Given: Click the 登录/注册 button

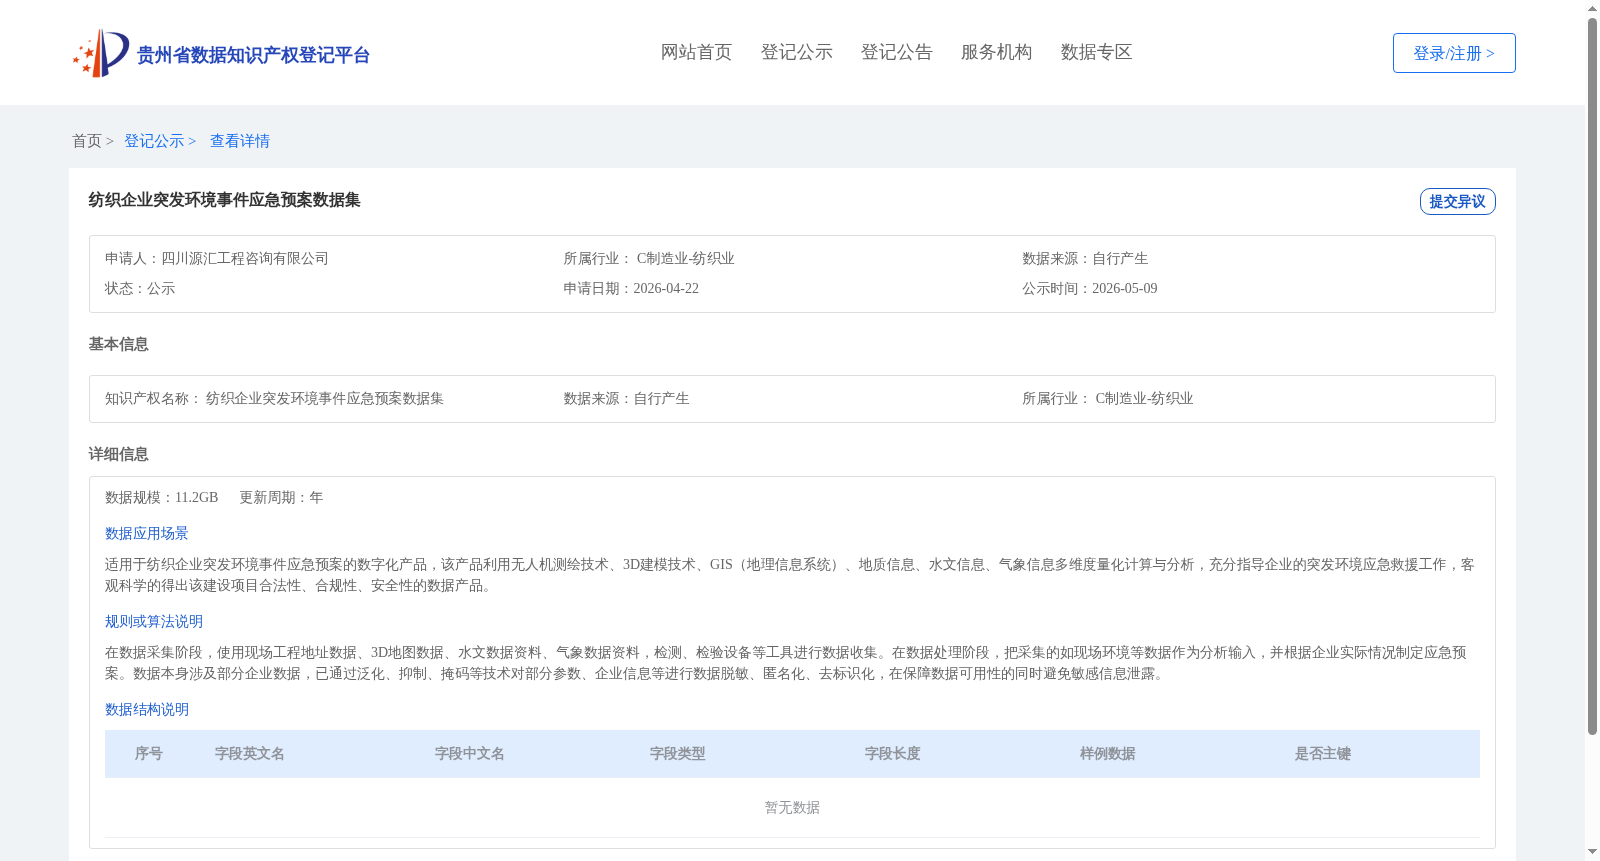Looking at the screenshot, I should 1454,53.
